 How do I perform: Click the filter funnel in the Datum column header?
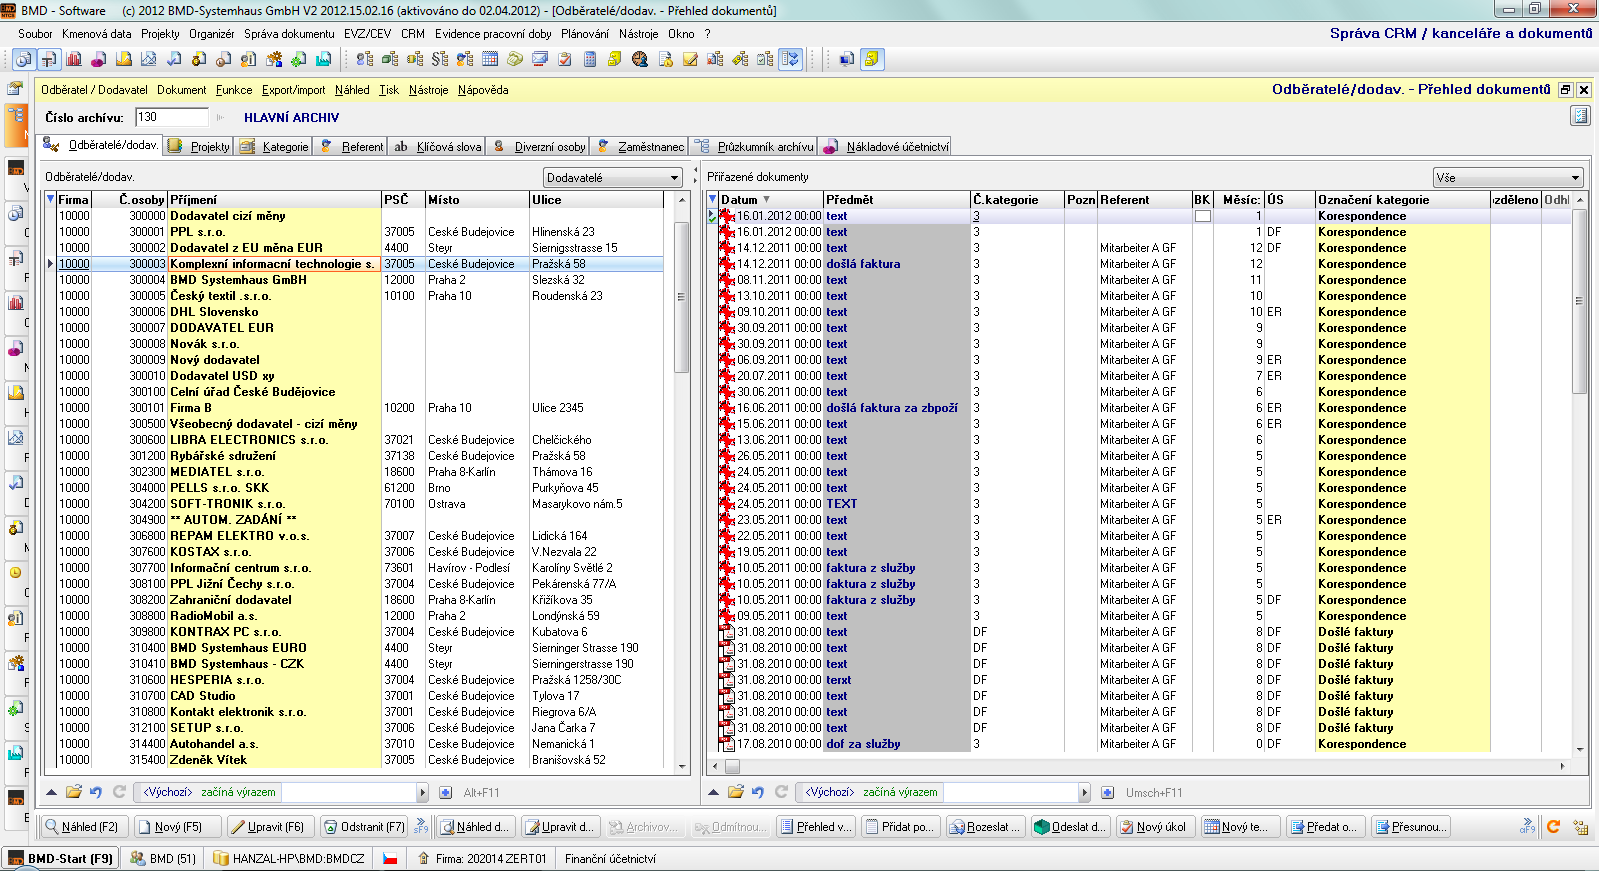[713, 200]
